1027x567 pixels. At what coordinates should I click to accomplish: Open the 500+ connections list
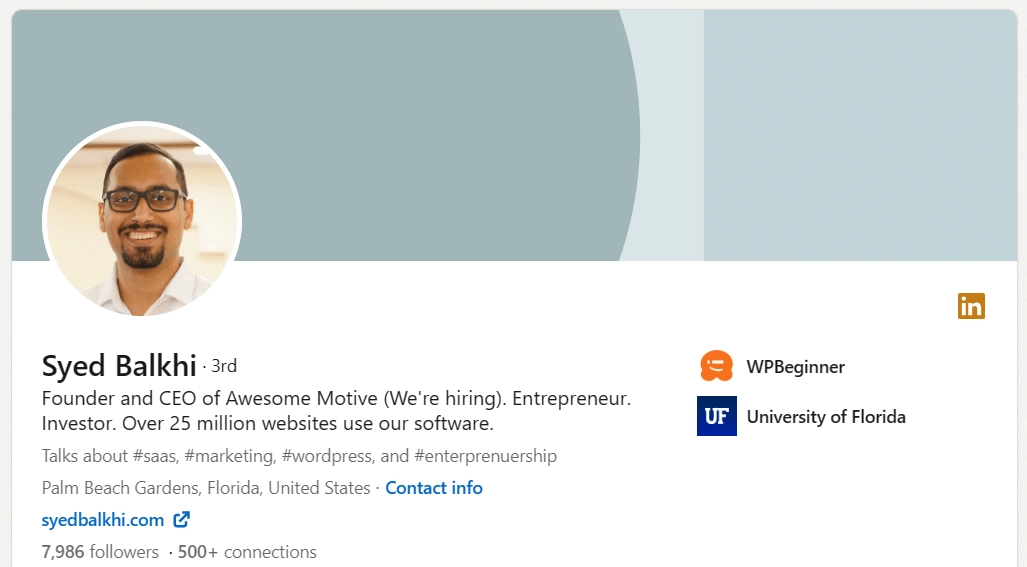pos(247,552)
